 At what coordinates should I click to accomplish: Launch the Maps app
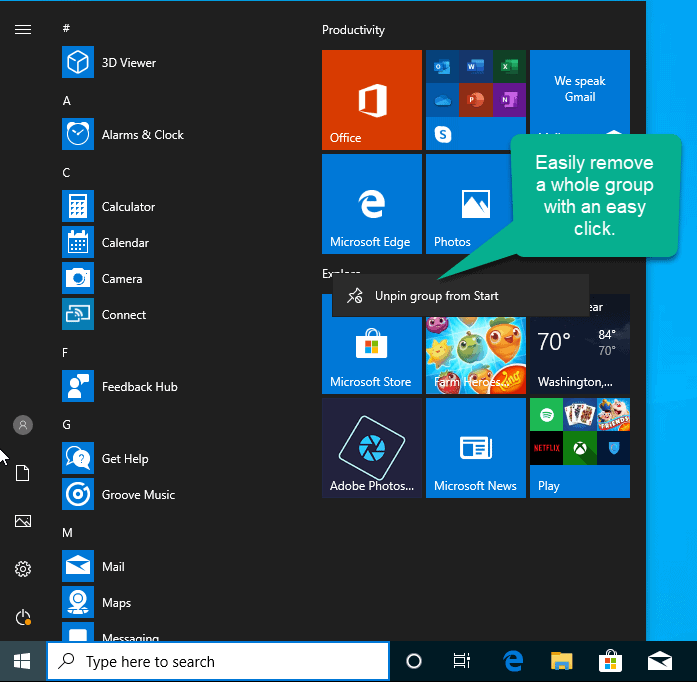[x=96, y=602]
